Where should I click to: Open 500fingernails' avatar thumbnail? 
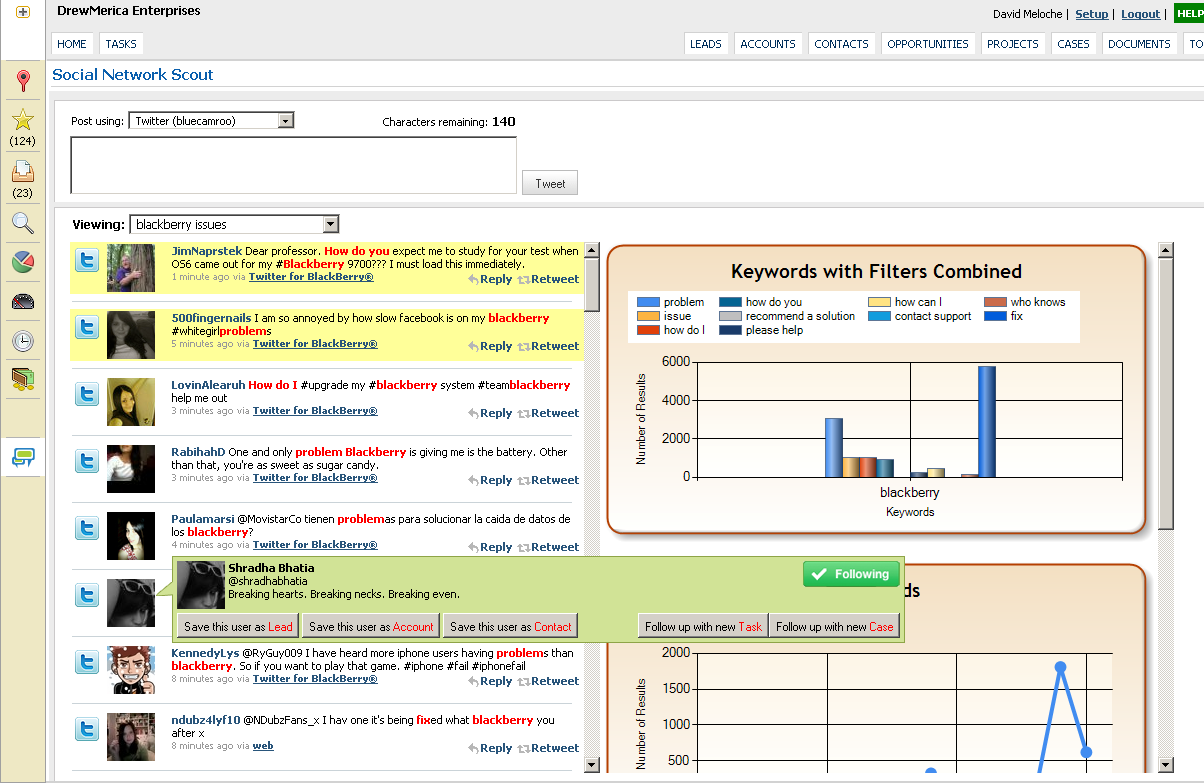(x=131, y=335)
